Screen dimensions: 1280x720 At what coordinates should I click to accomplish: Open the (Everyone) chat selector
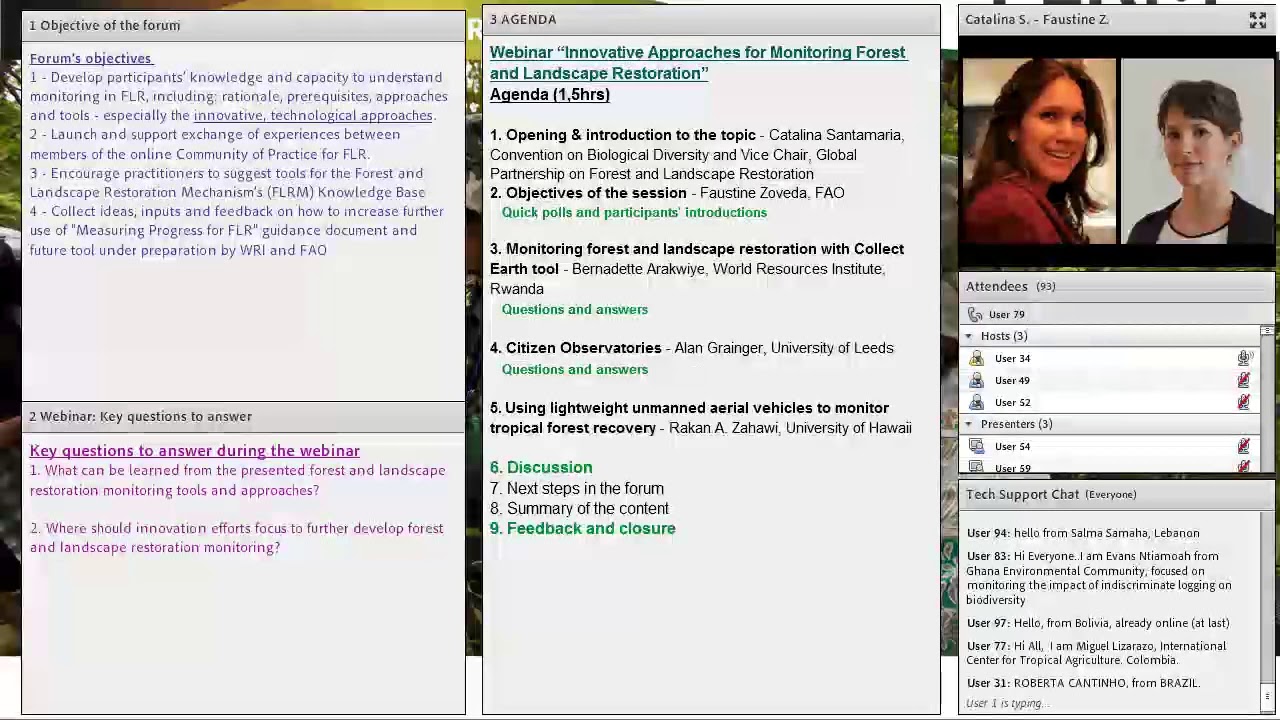point(1110,494)
